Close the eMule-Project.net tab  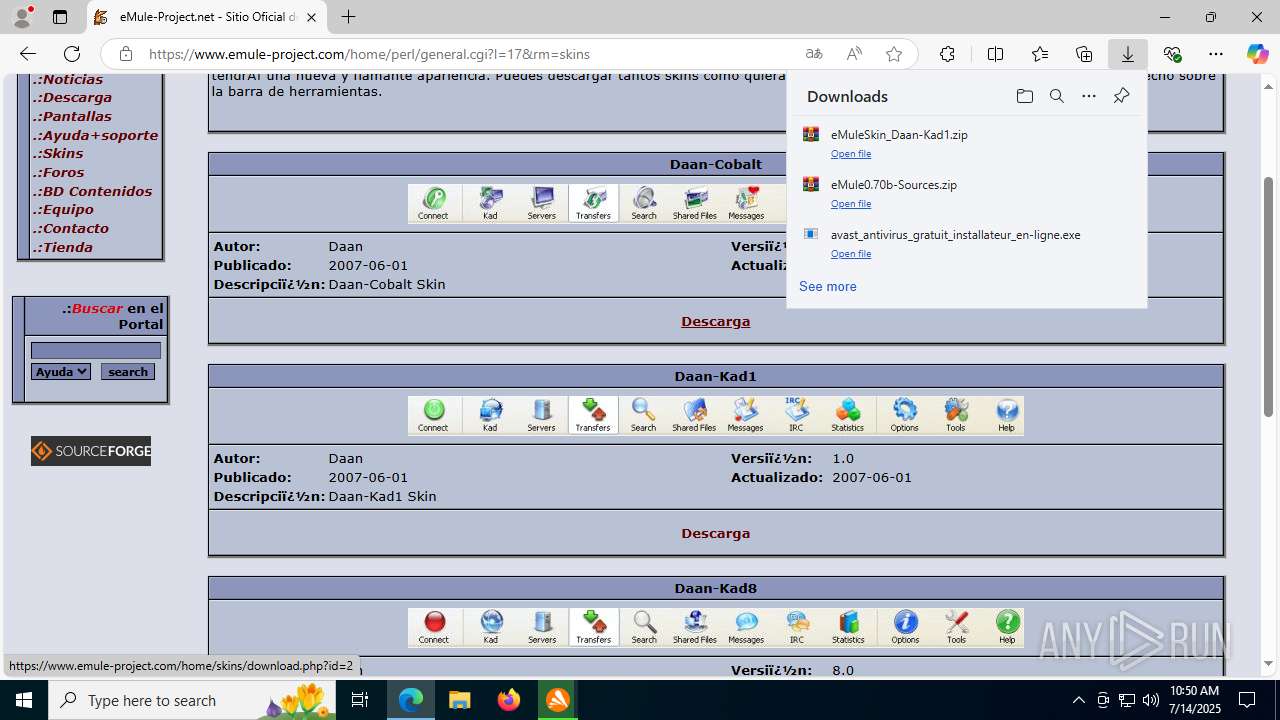[x=312, y=17]
